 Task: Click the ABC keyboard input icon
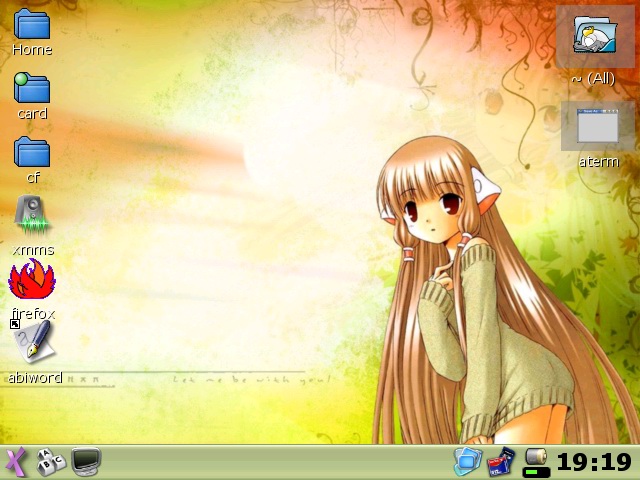pyautogui.click(x=50, y=462)
